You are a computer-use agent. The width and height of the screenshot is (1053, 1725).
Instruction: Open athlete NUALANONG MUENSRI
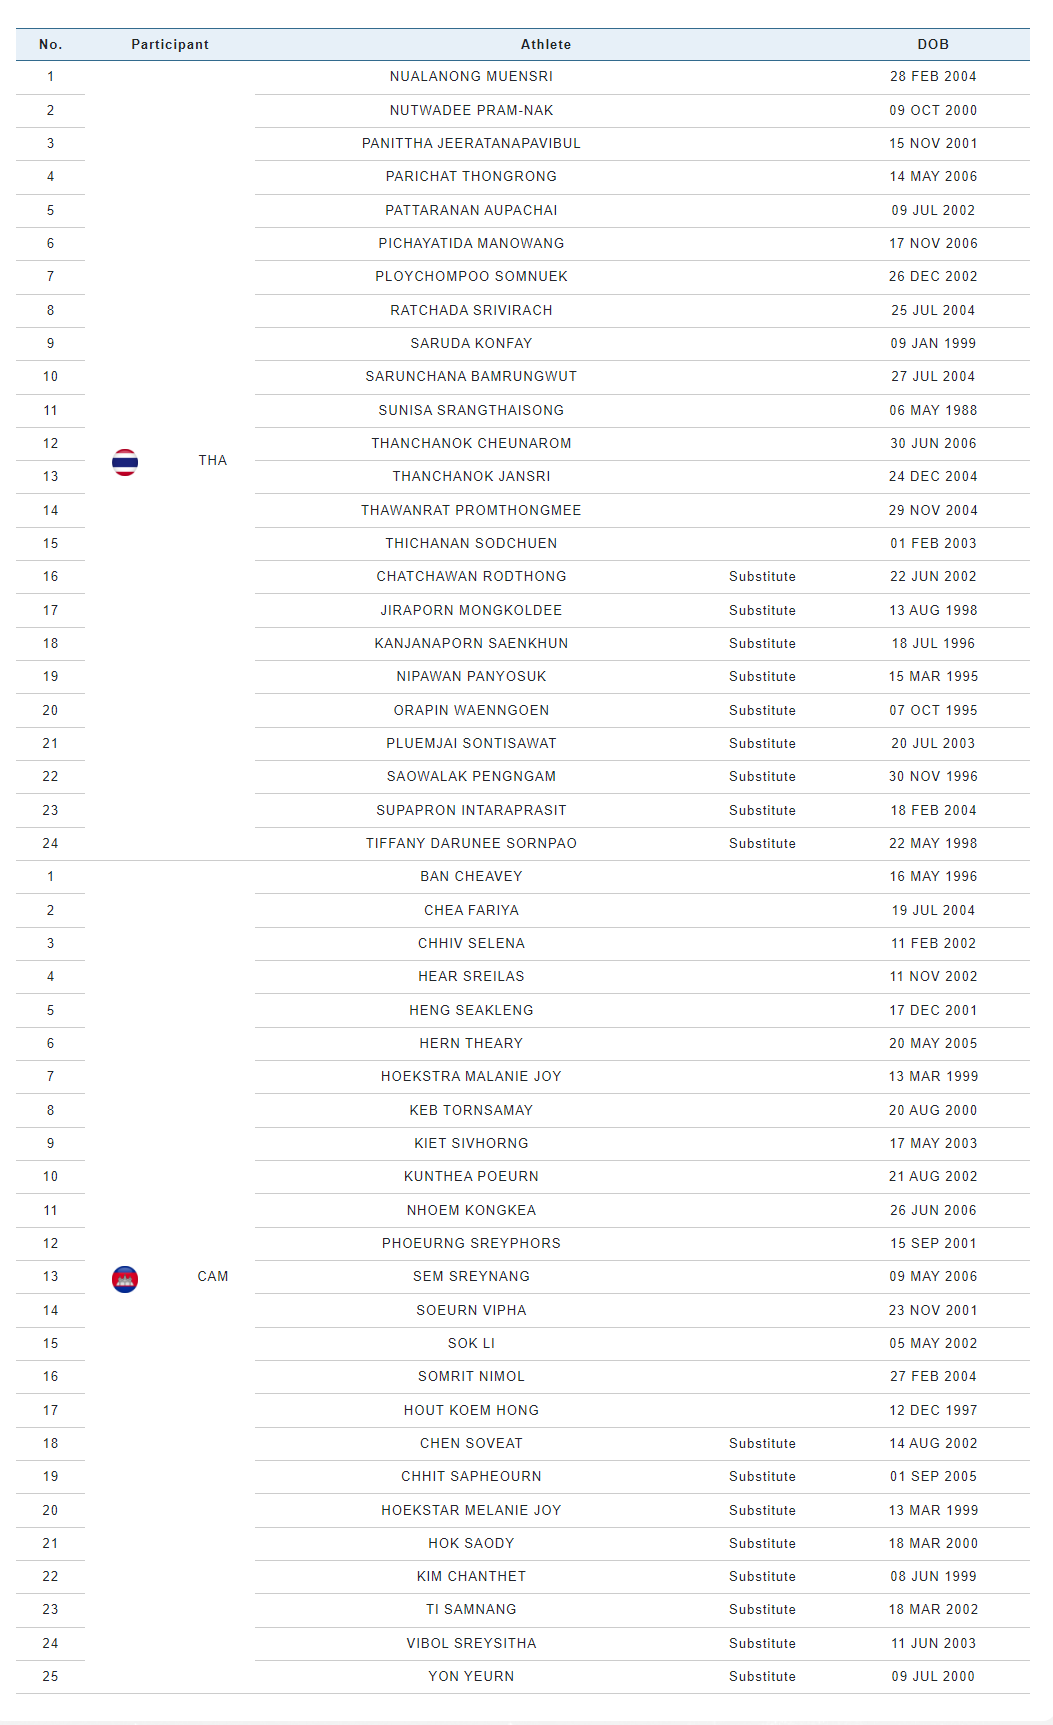(x=471, y=77)
